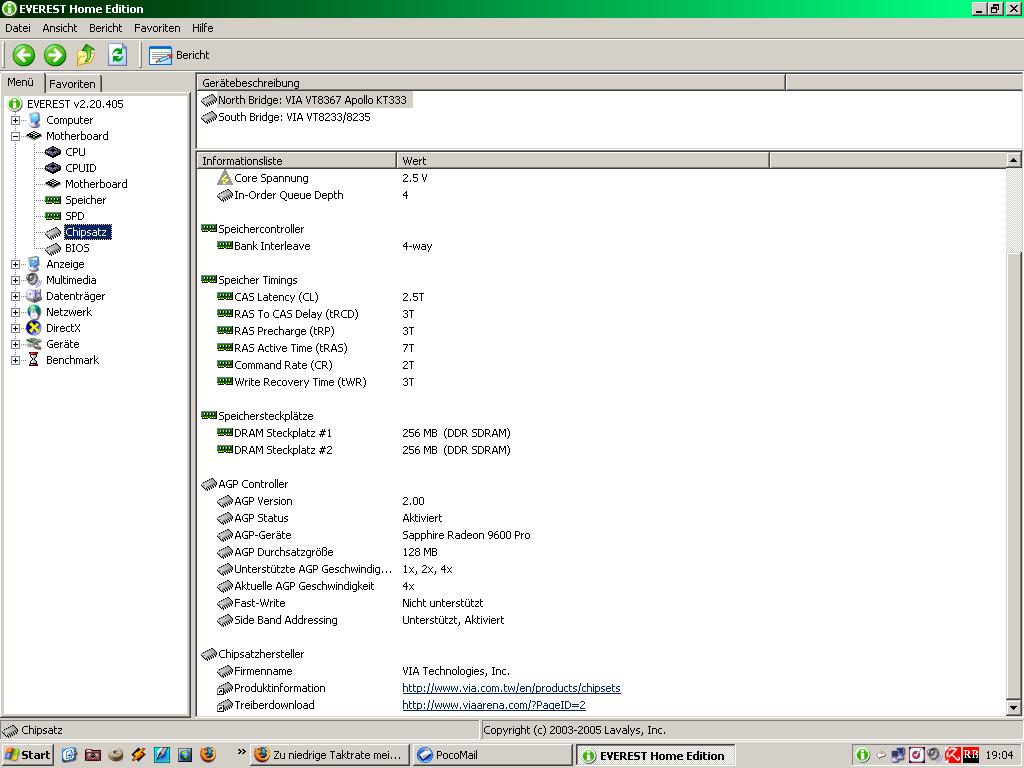Image resolution: width=1024 pixels, height=768 pixels.
Task: Open the Ansicht menu
Action: point(59,28)
